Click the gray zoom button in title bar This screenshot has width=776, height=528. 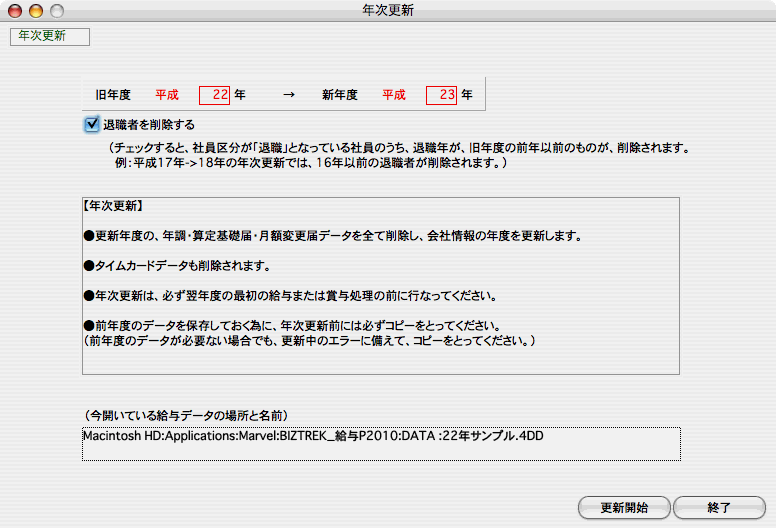[x=56, y=11]
